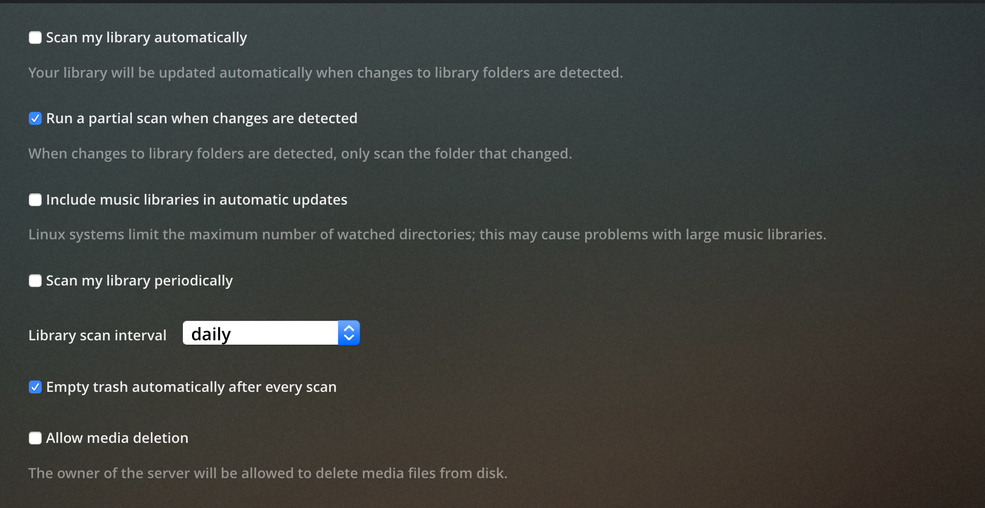Click the 'Your library will be updated automatically' description
Screen dimensions: 985x508
(x=325, y=73)
